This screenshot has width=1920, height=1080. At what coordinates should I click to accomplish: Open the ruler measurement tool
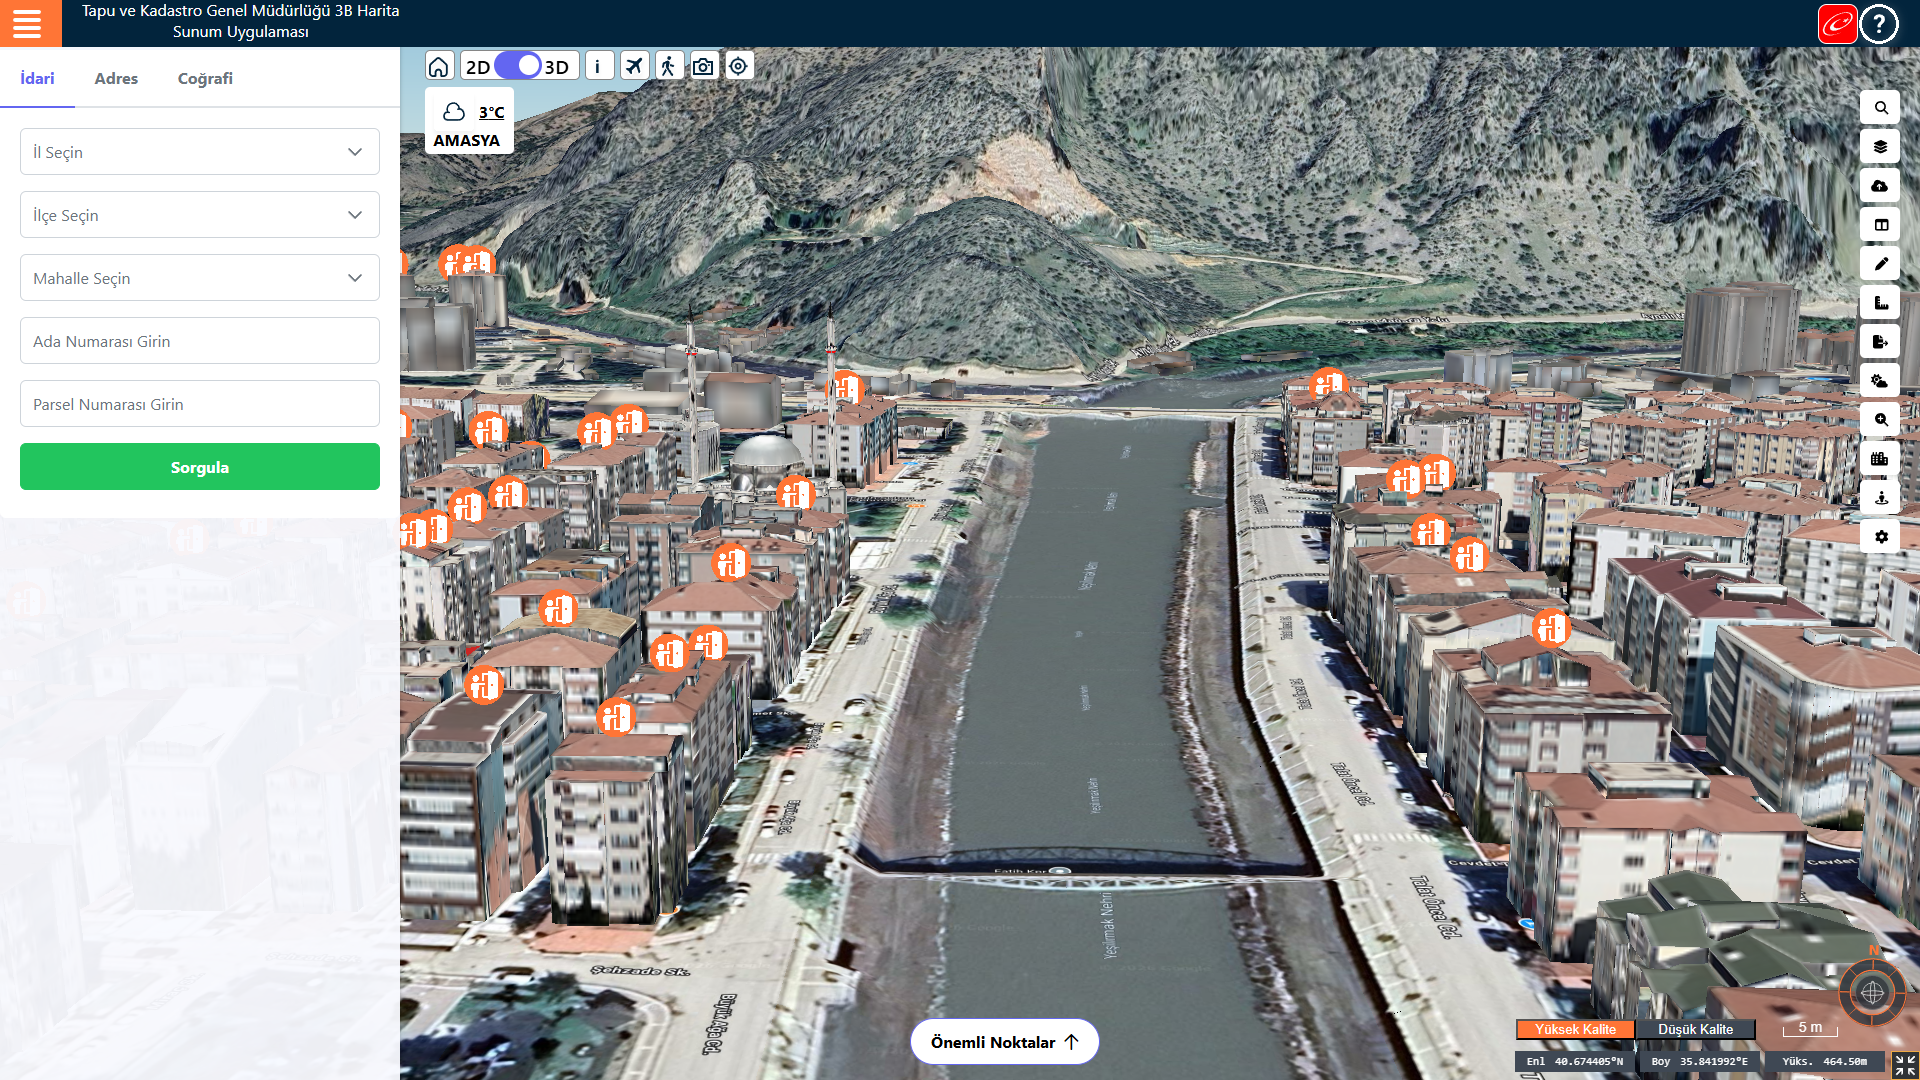[1880, 303]
